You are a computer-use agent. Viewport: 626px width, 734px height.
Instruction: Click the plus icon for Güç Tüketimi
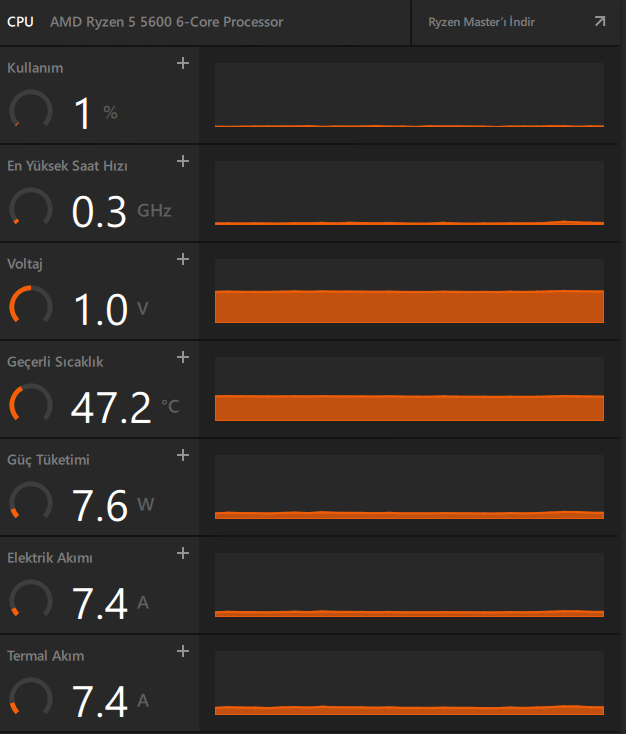coord(182,455)
